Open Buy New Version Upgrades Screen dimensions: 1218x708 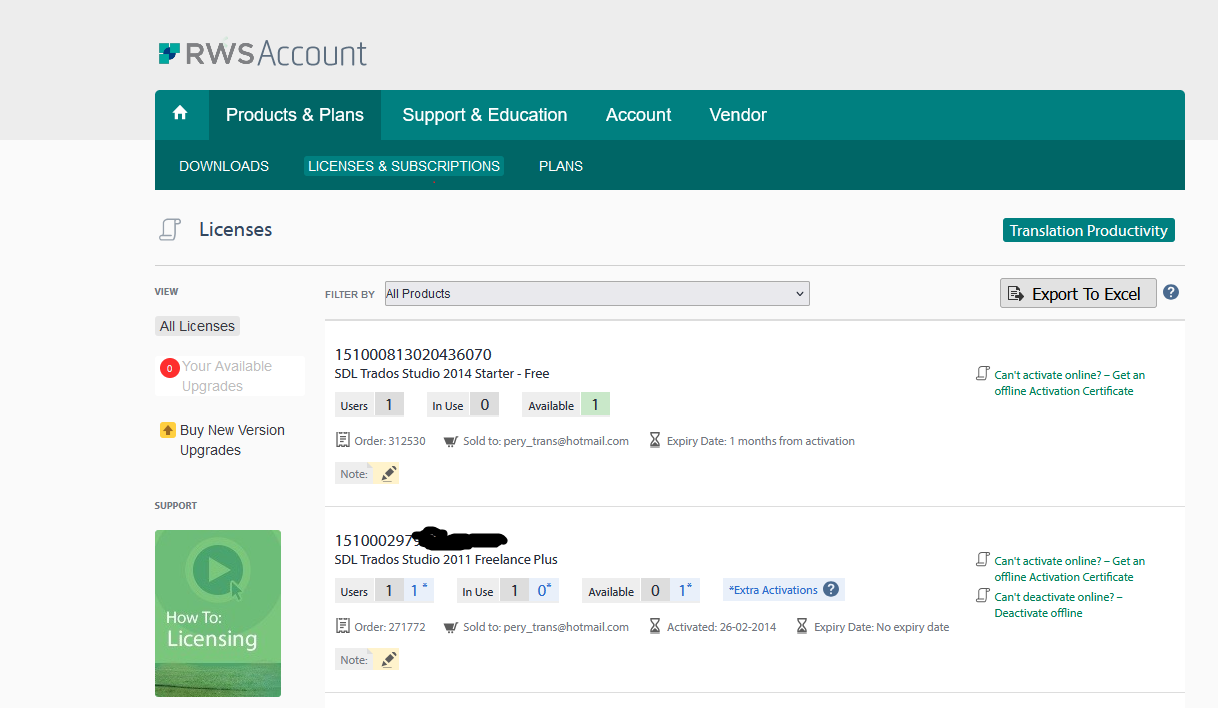pos(230,439)
